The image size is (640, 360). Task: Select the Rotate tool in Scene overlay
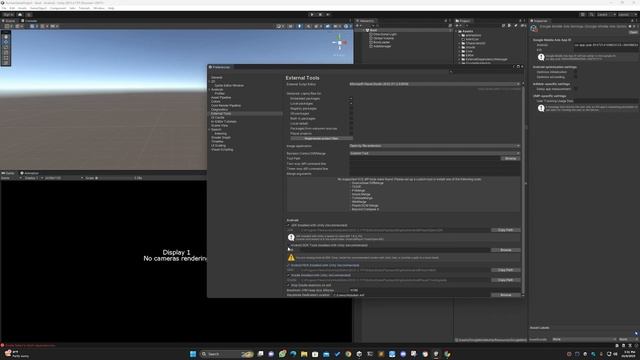pyautogui.click(x=6, y=47)
